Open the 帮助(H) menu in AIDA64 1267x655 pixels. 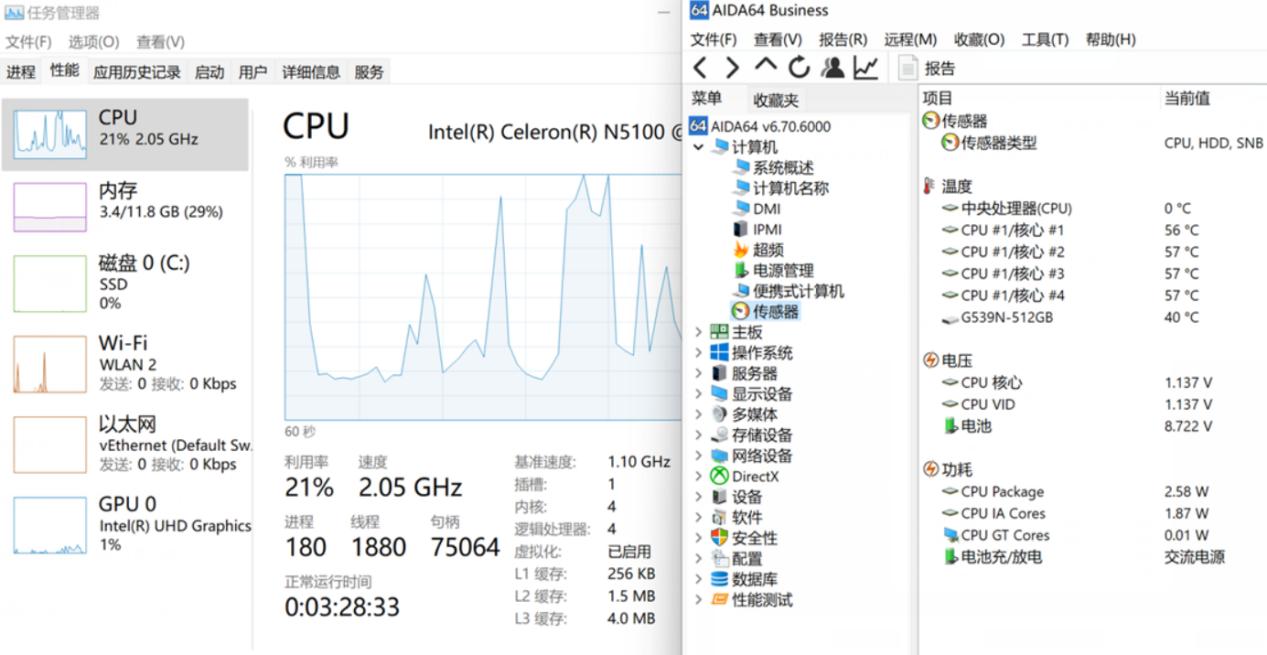tap(1110, 39)
